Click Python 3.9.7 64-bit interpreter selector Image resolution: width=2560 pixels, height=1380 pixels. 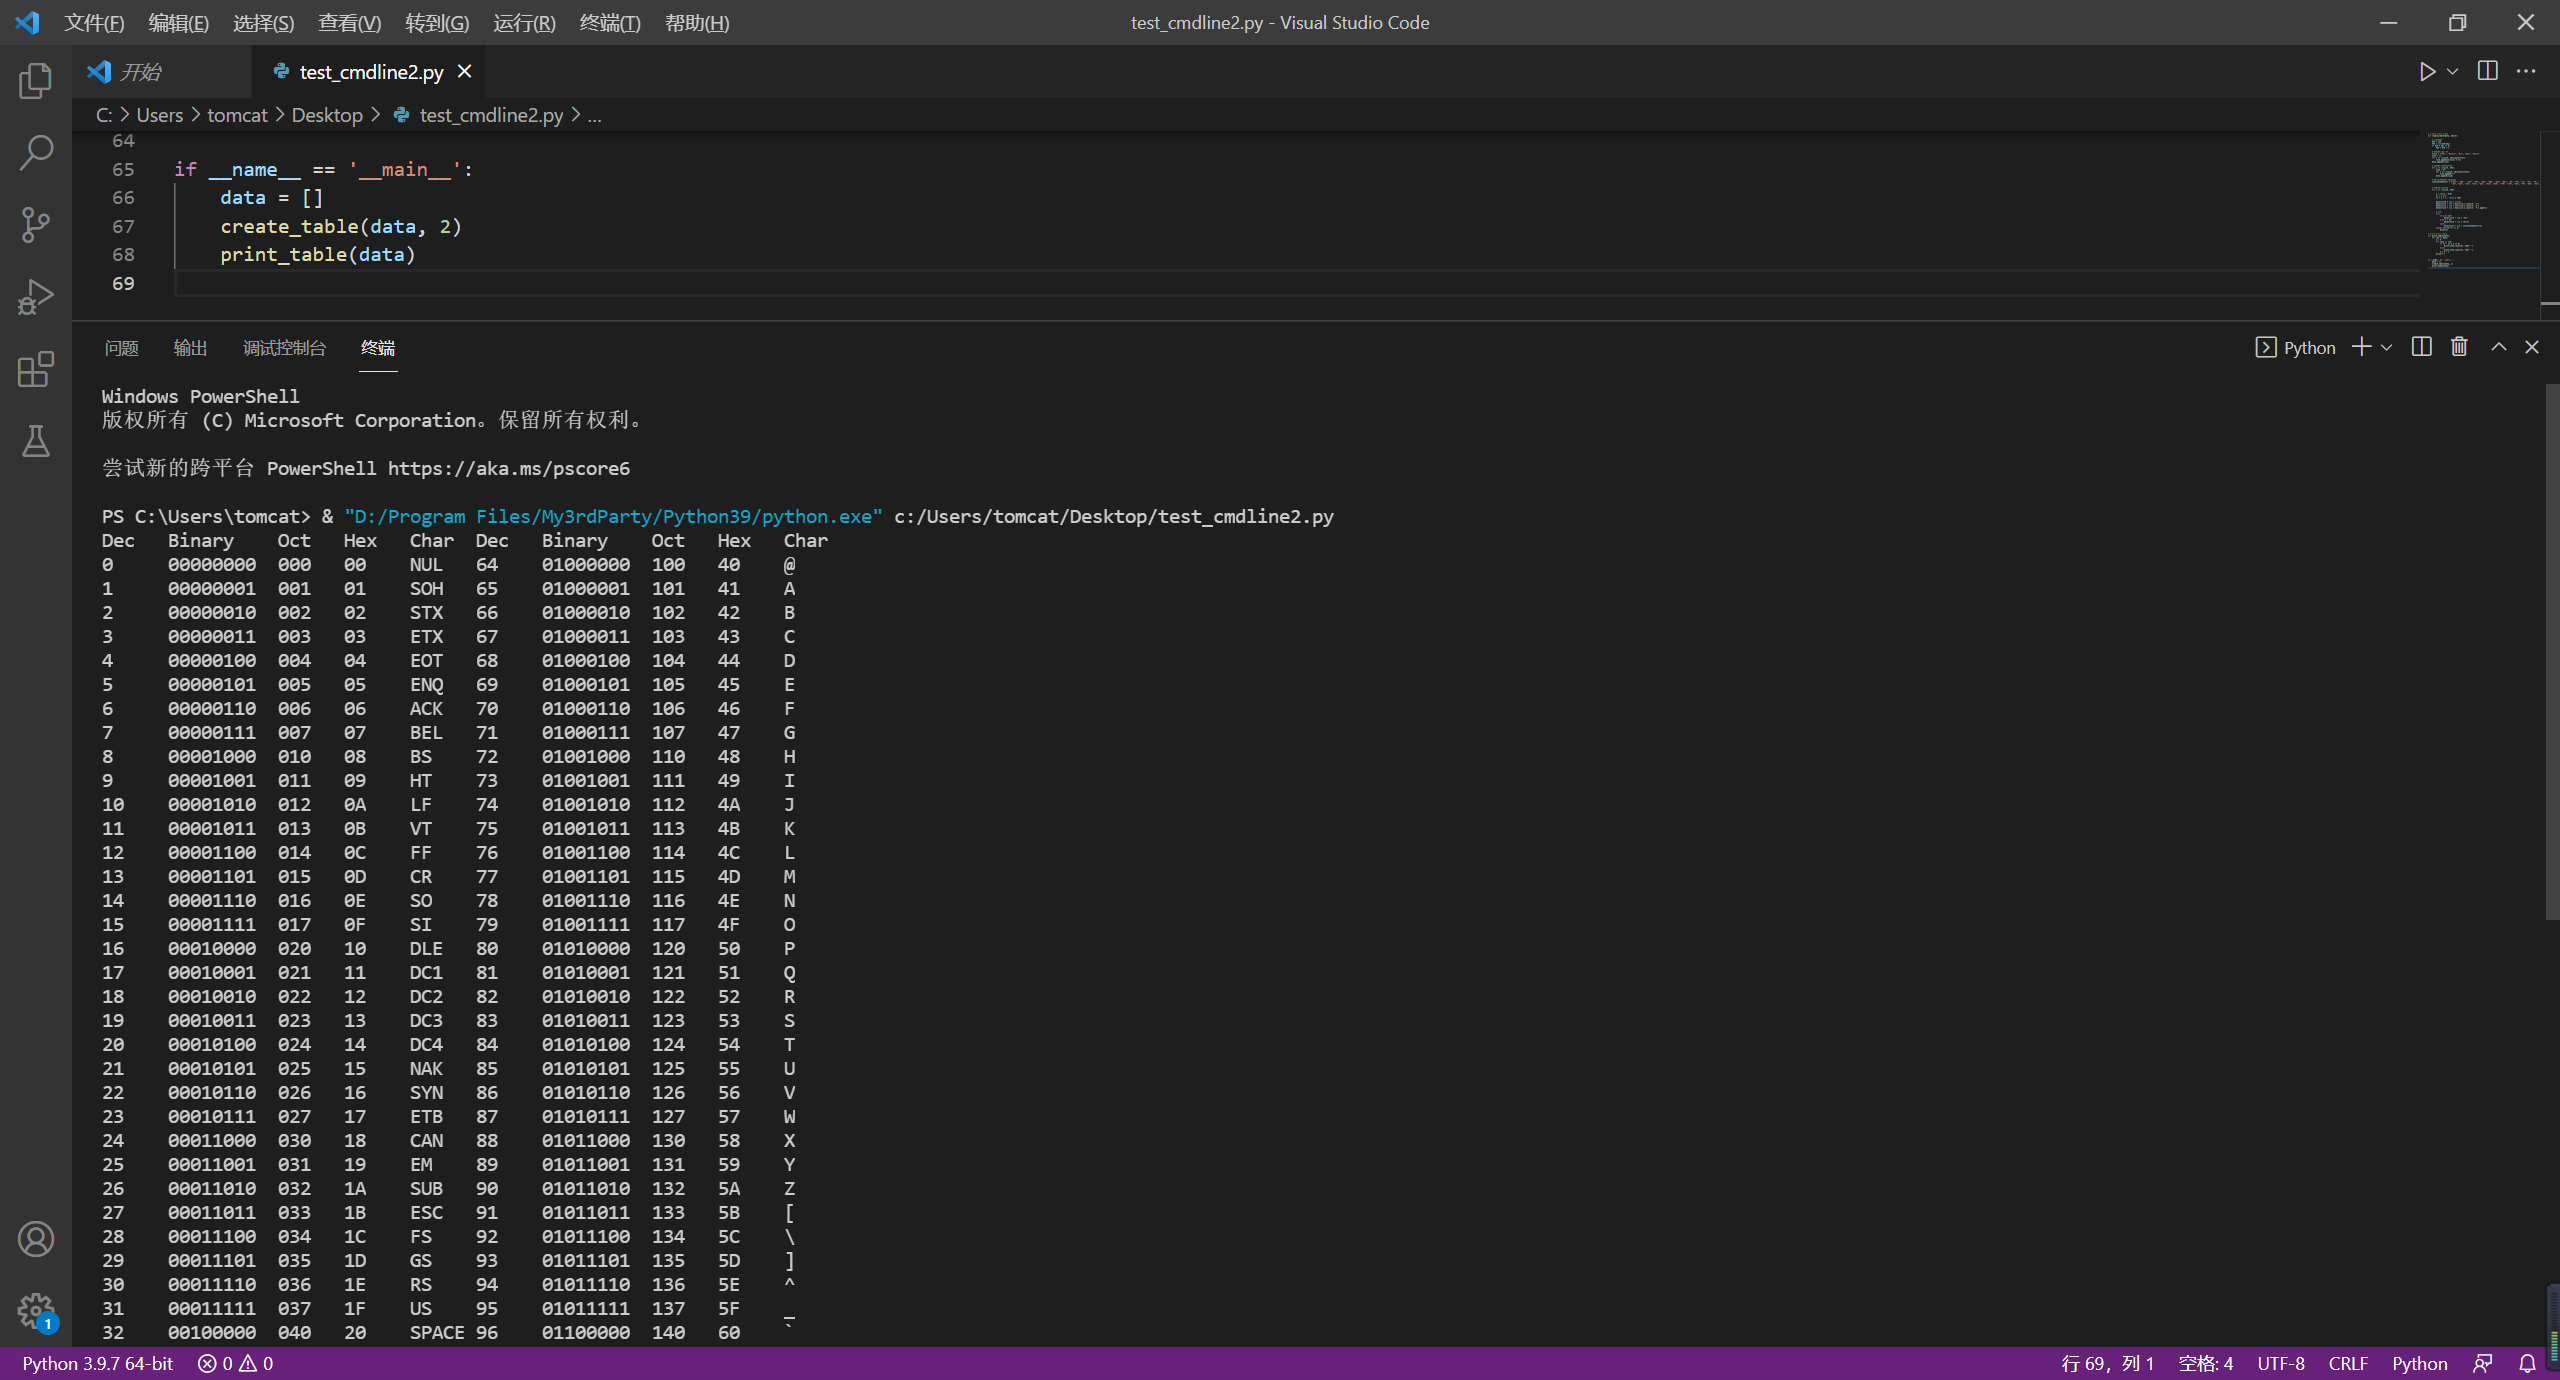pyautogui.click(x=98, y=1364)
